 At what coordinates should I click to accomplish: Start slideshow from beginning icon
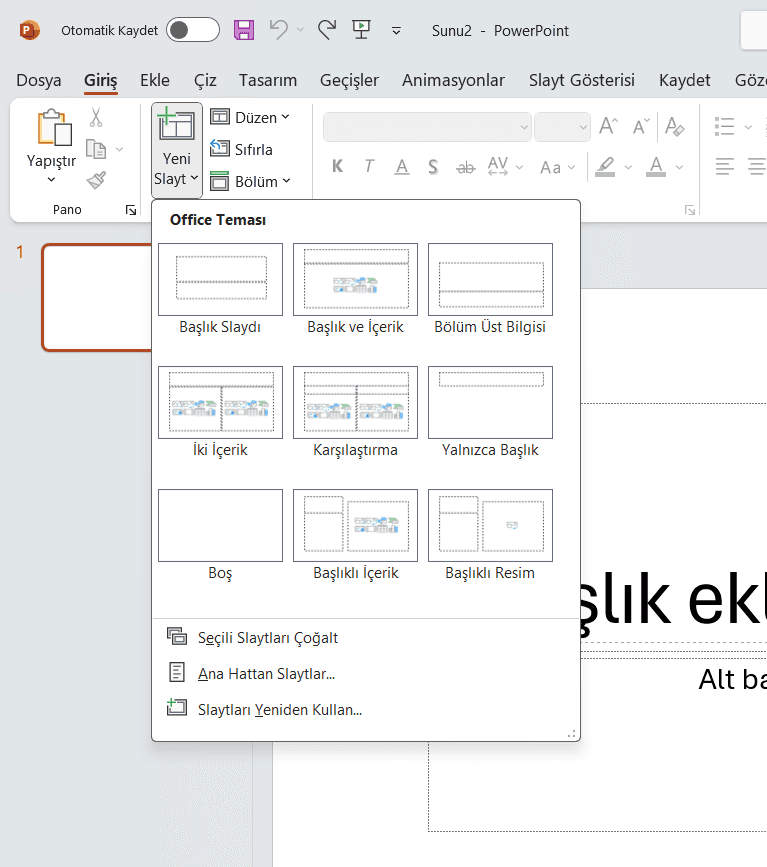pos(361,29)
